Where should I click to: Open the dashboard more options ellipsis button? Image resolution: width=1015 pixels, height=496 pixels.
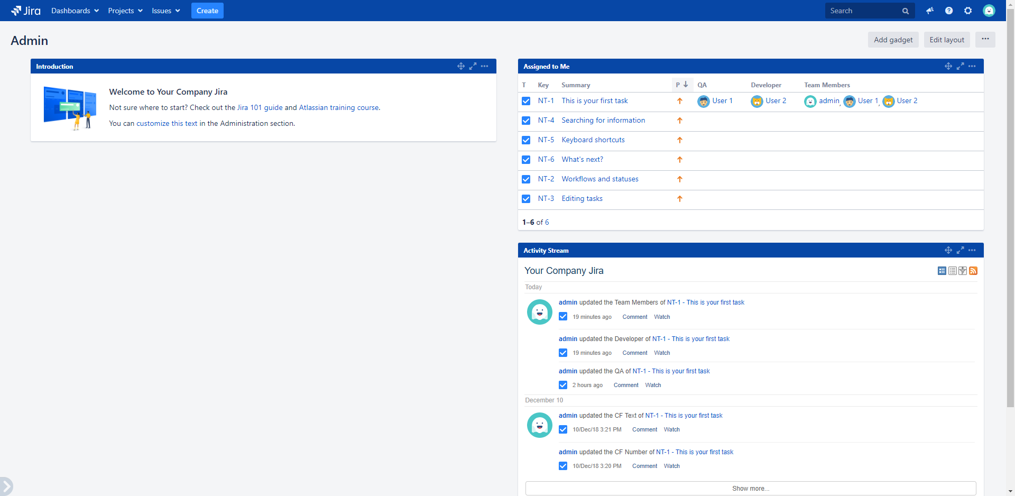tap(985, 40)
